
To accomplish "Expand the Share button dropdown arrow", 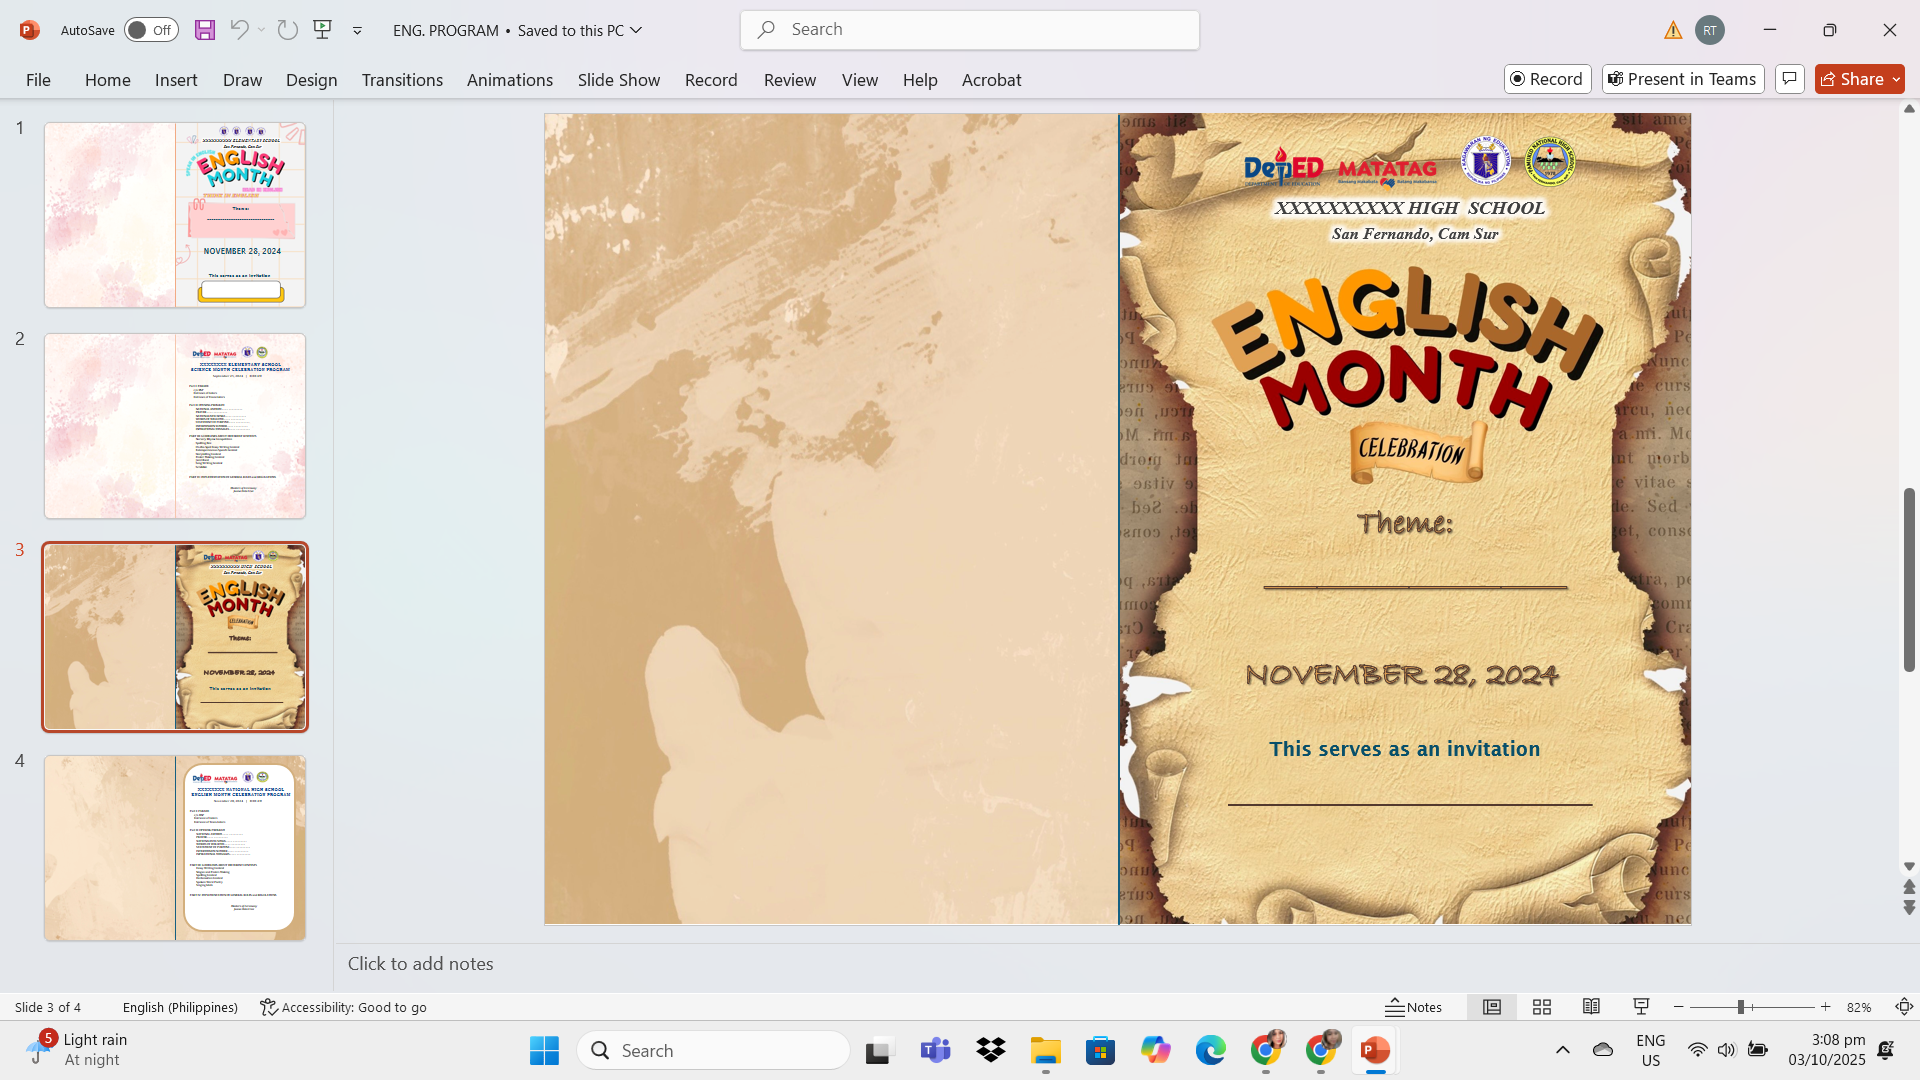I will point(1896,79).
